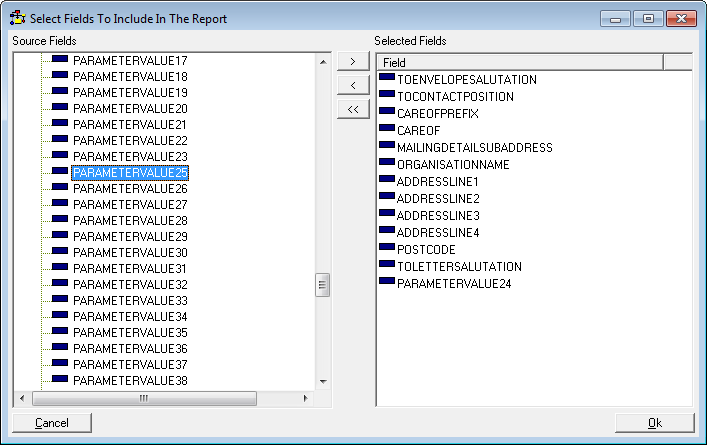Select PARAMETERVALUE19 in Source Fields

(x=130, y=92)
